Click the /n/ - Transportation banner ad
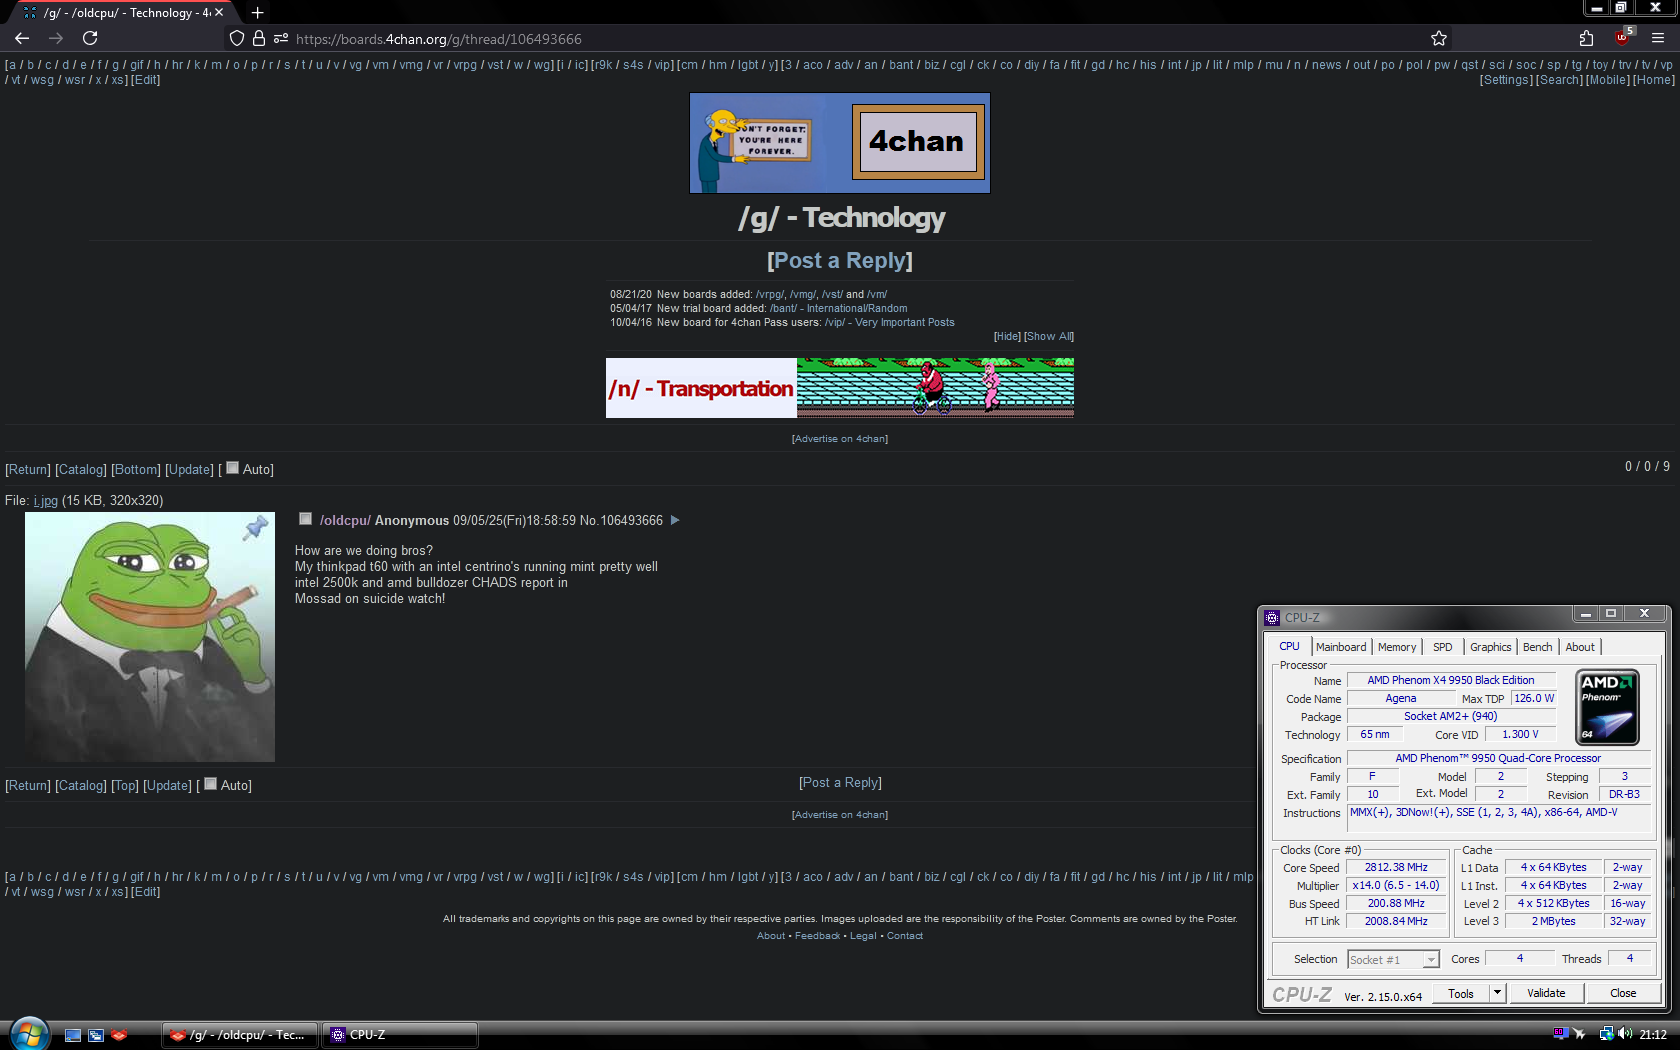The image size is (1680, 1050). 840,388
